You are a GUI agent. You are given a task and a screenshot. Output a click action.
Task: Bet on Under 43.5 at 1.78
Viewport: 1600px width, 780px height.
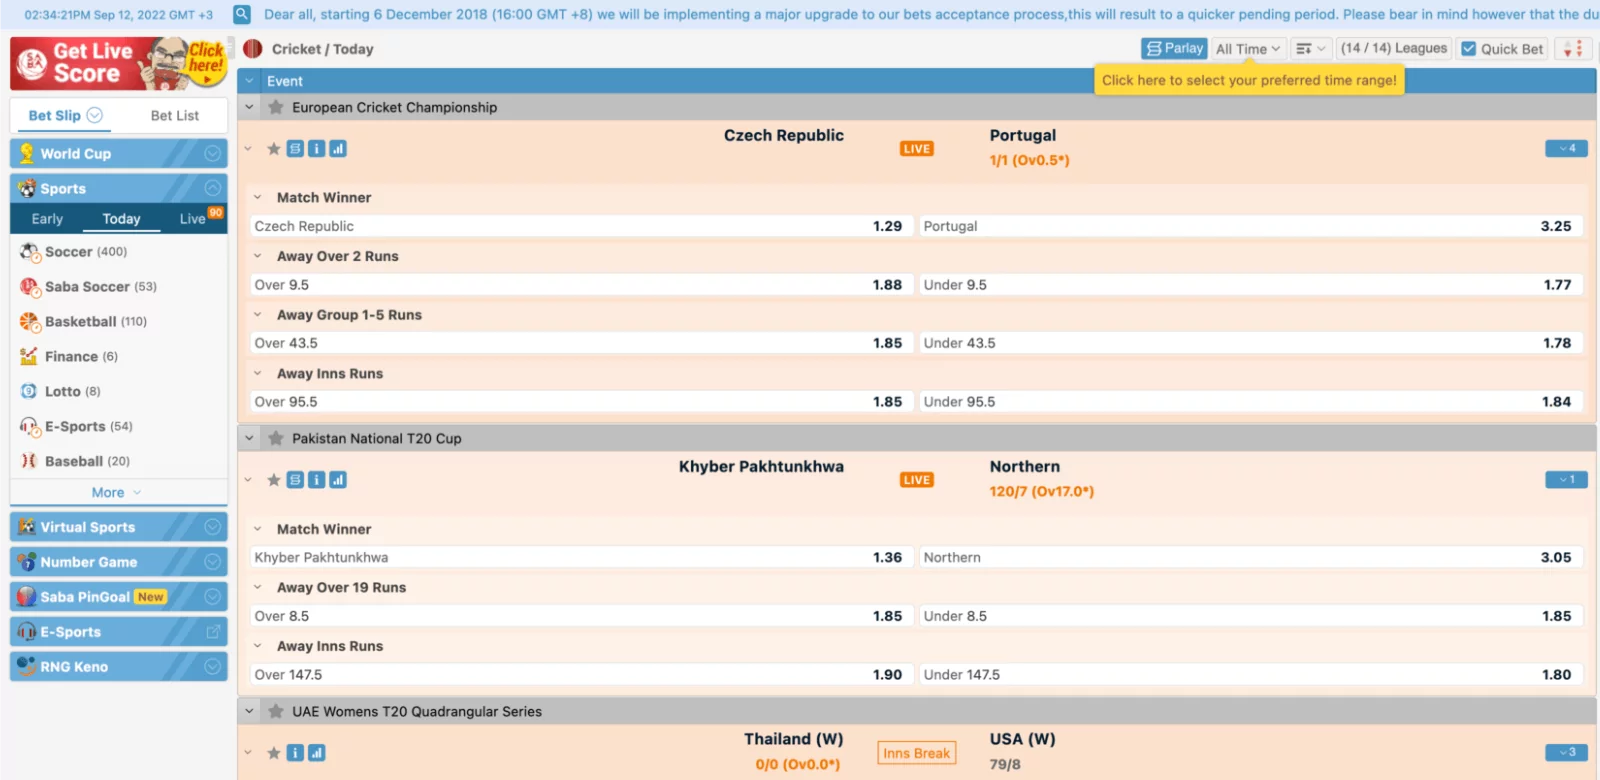1250,343
